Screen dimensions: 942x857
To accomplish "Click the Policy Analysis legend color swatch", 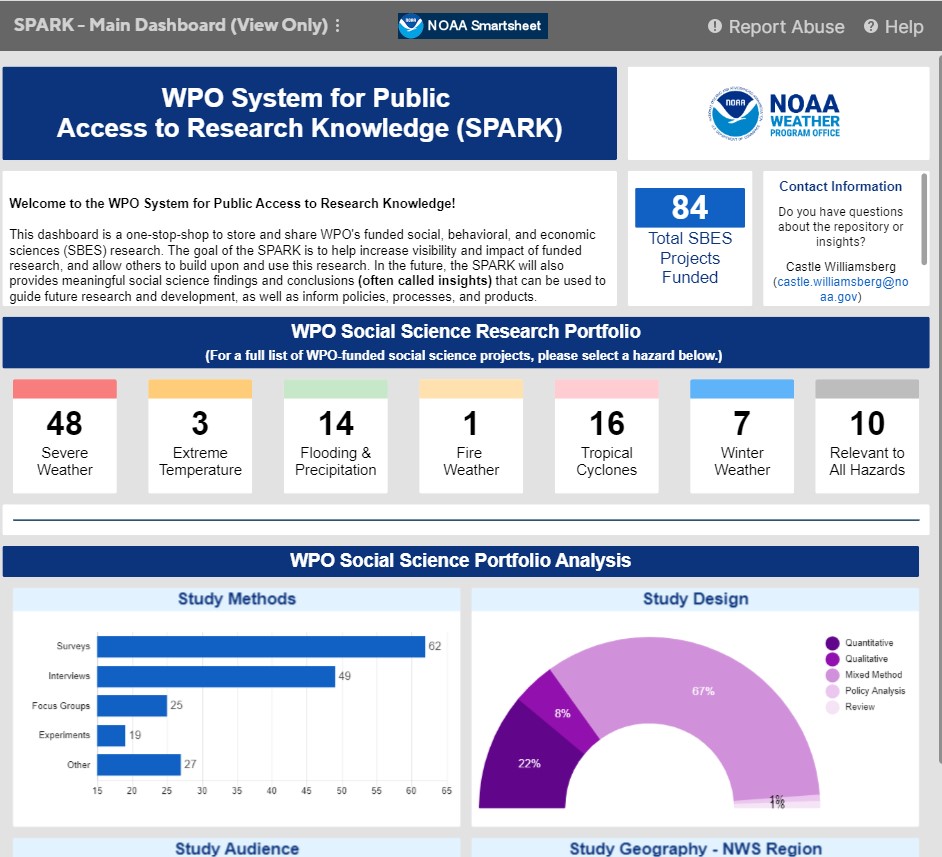I will coord(832,691).
